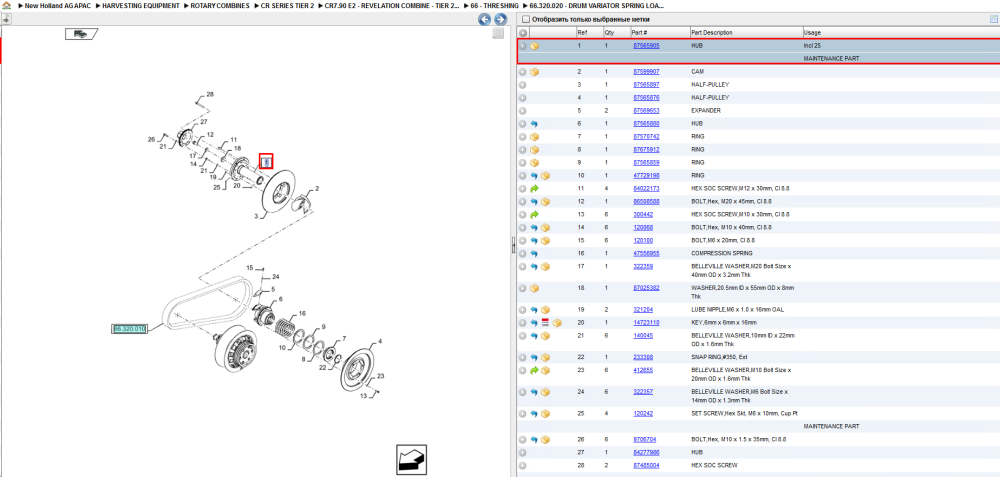Click the Usage column header
The width and height of the screenshot is (1000, 477).
[x=812, y=33]
